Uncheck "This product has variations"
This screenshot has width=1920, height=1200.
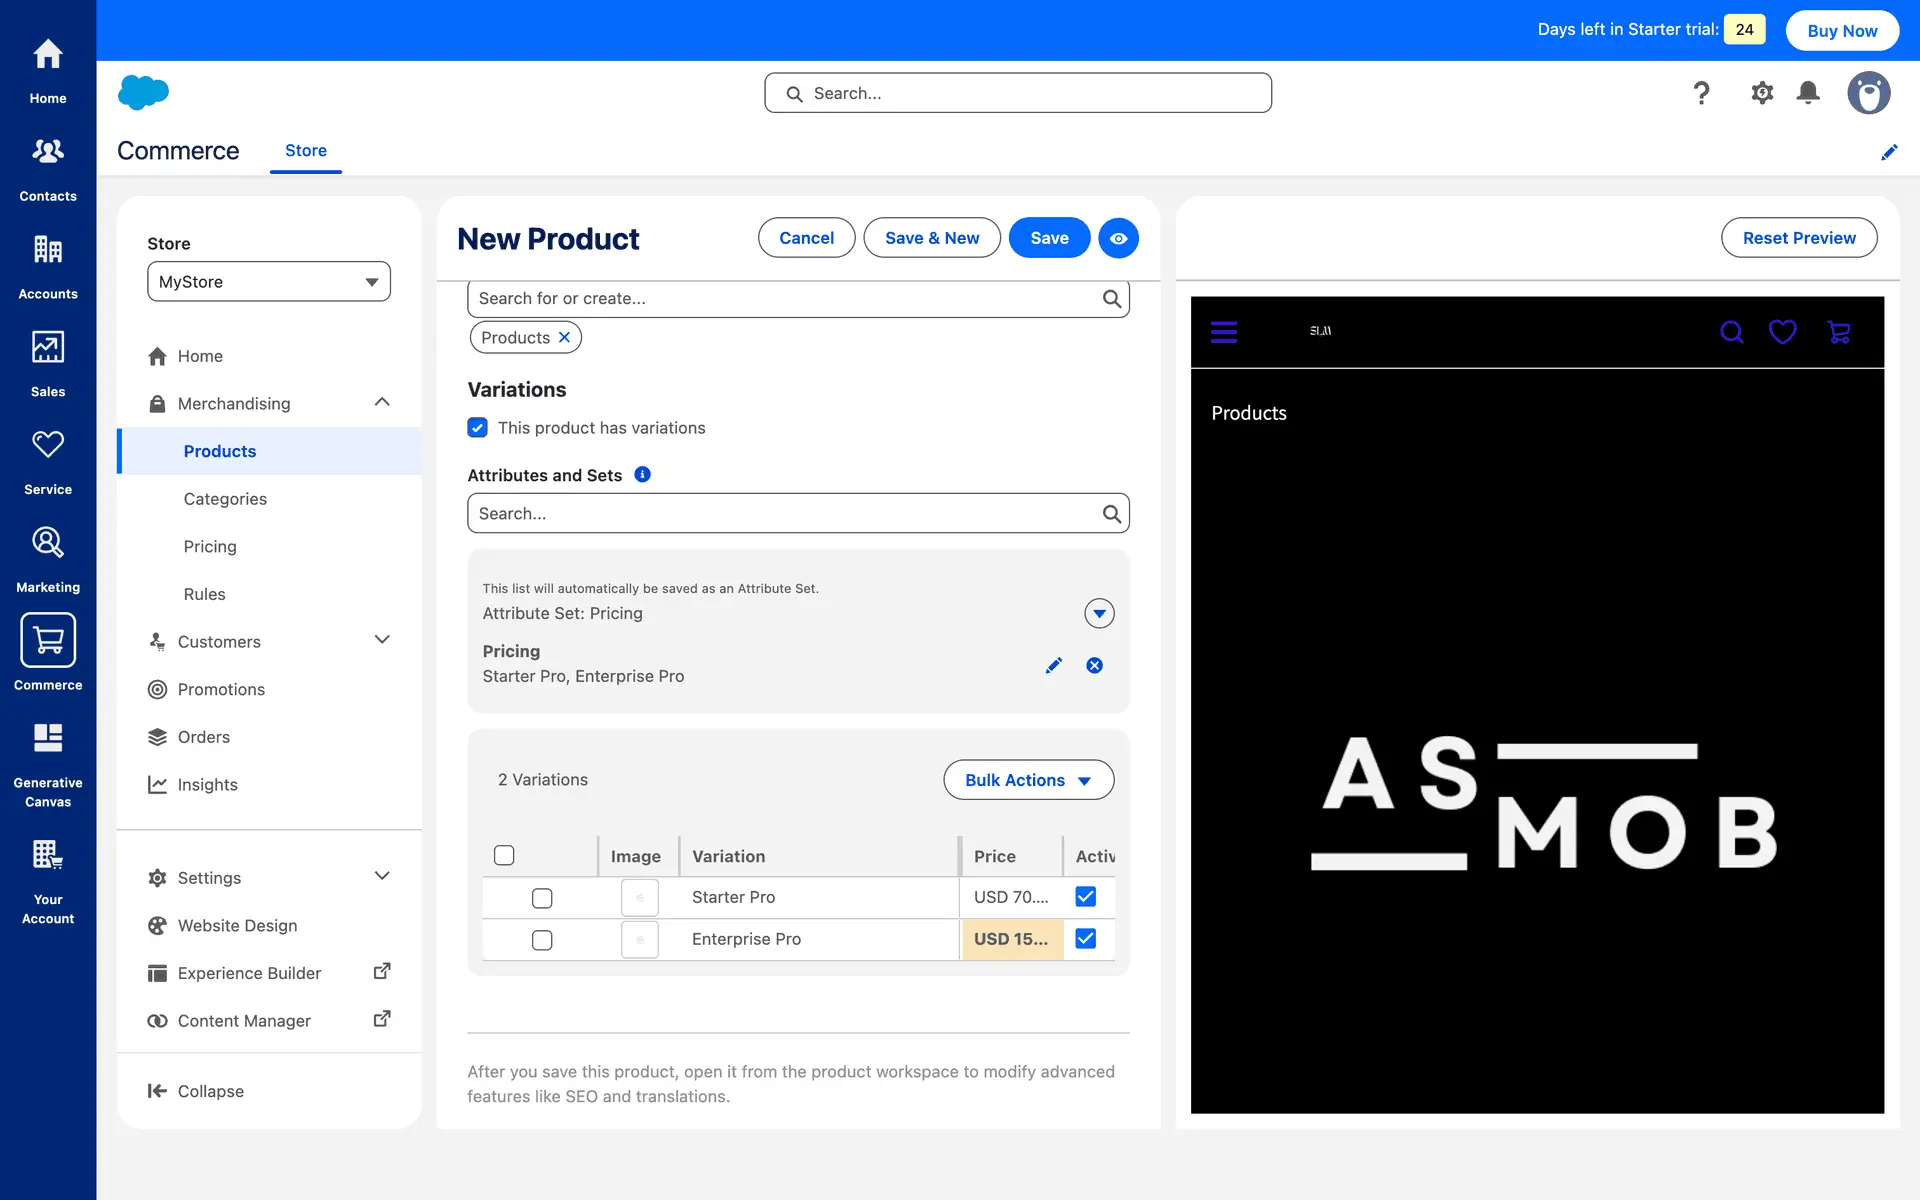click(x=478, y=428)
